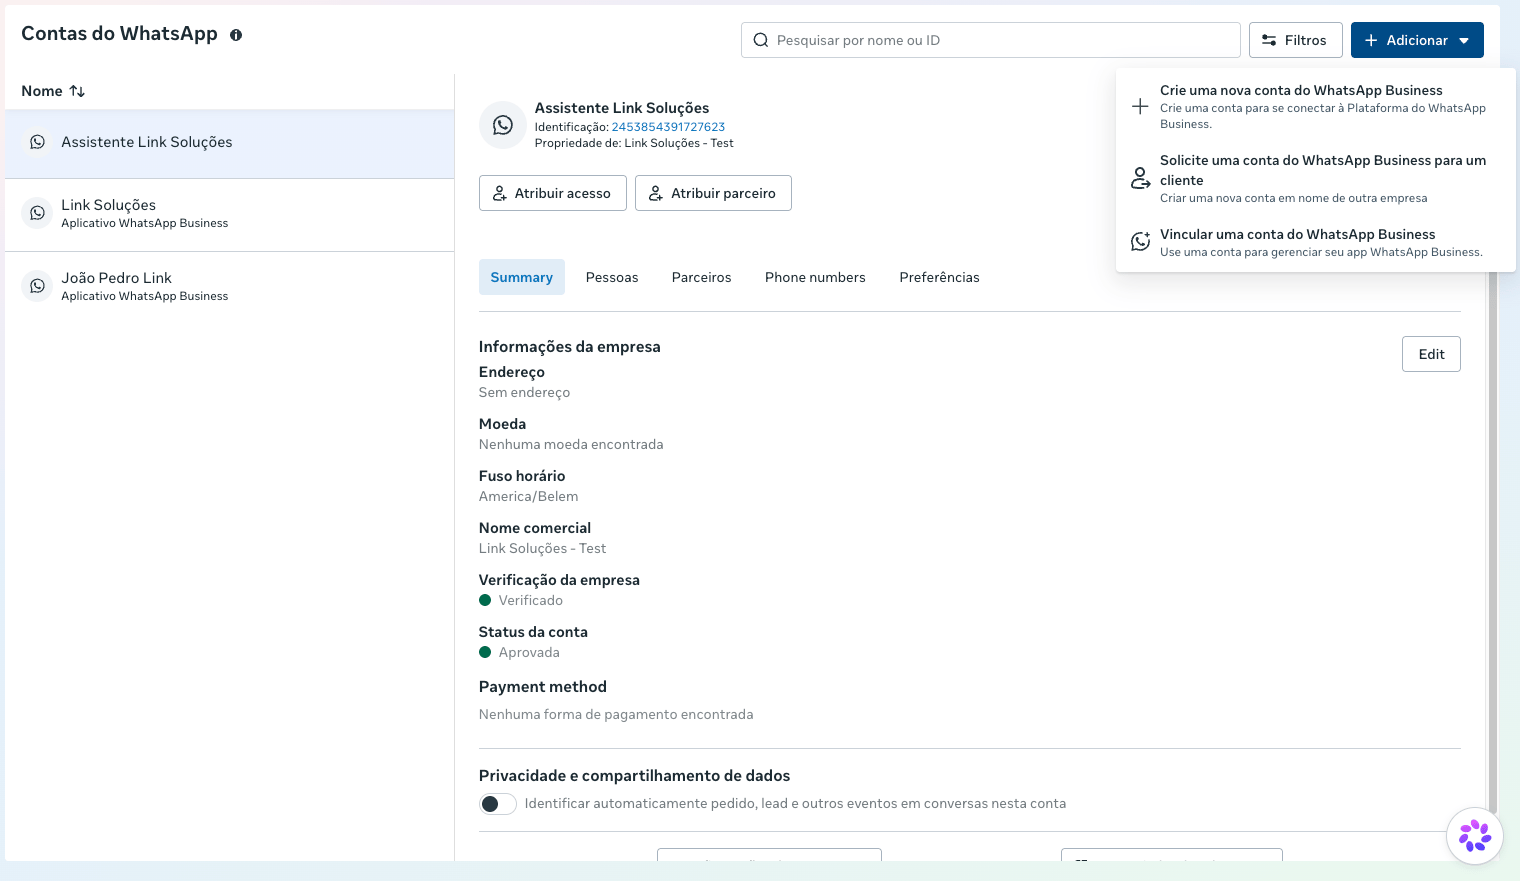Click the America/Belem timezone value
Viewport: 1520px width, 881px height.
528,496
